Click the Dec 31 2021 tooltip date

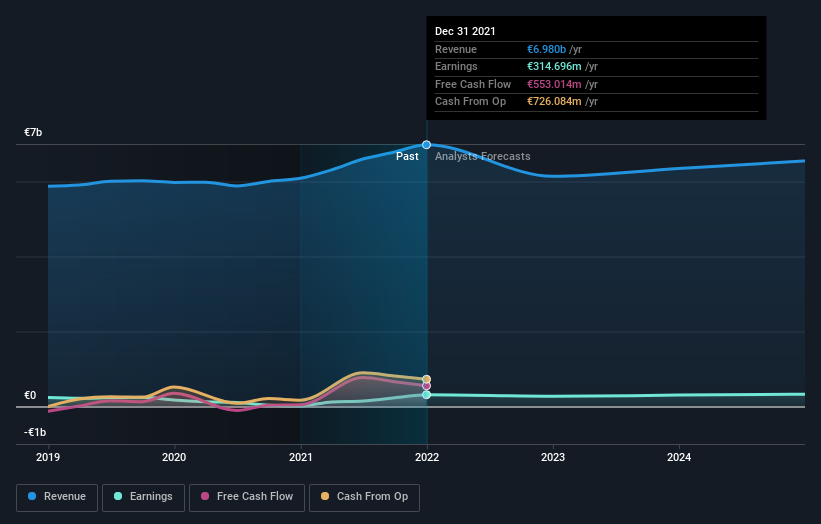[x=465, y=31]
